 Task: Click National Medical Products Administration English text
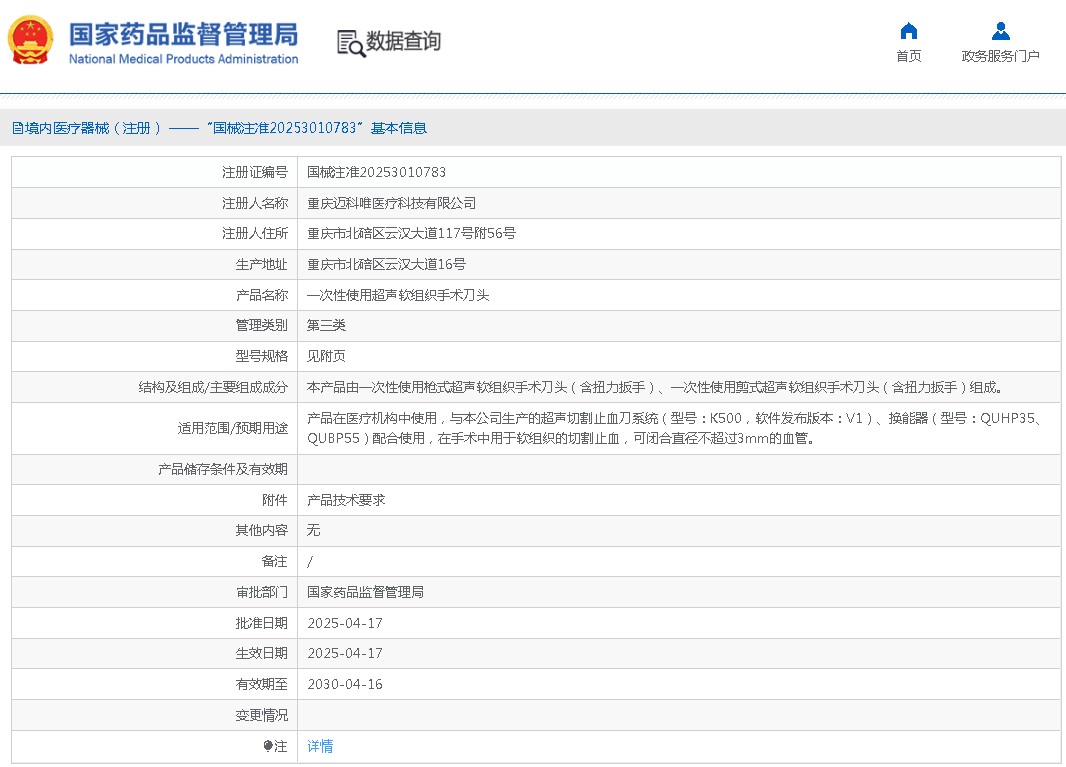tap(183, 59)
